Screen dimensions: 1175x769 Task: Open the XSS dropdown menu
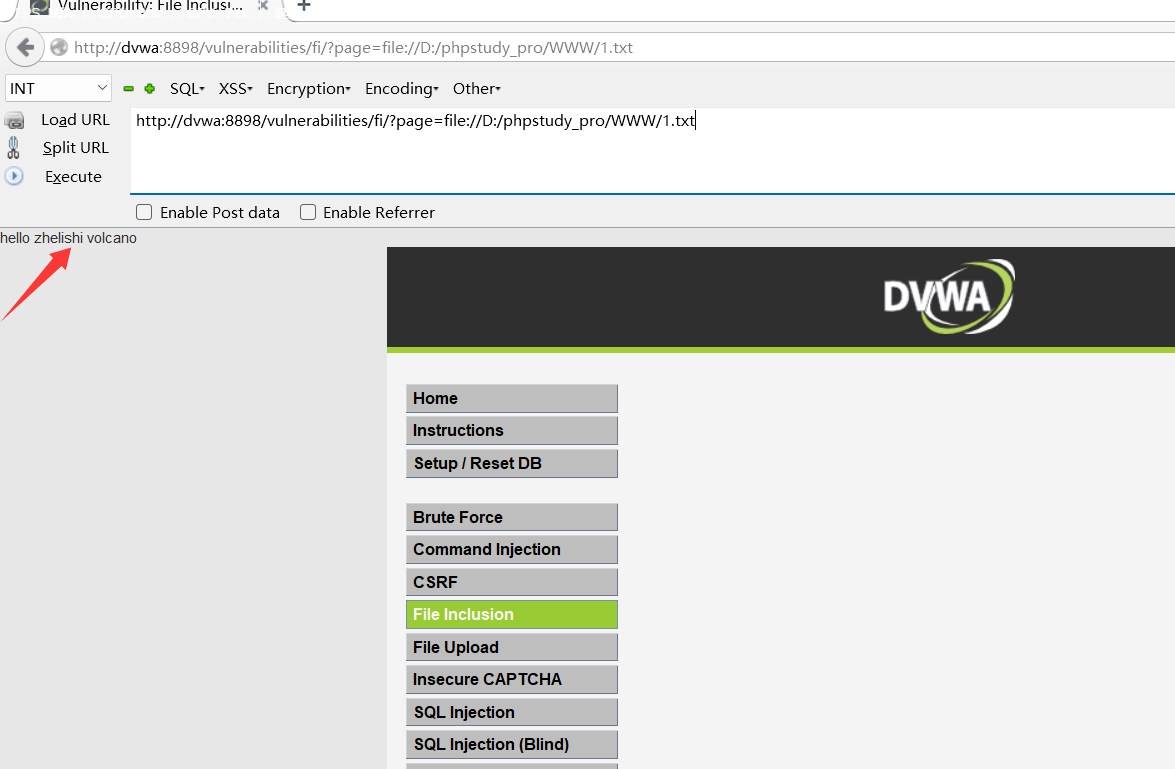coord(235,88)
